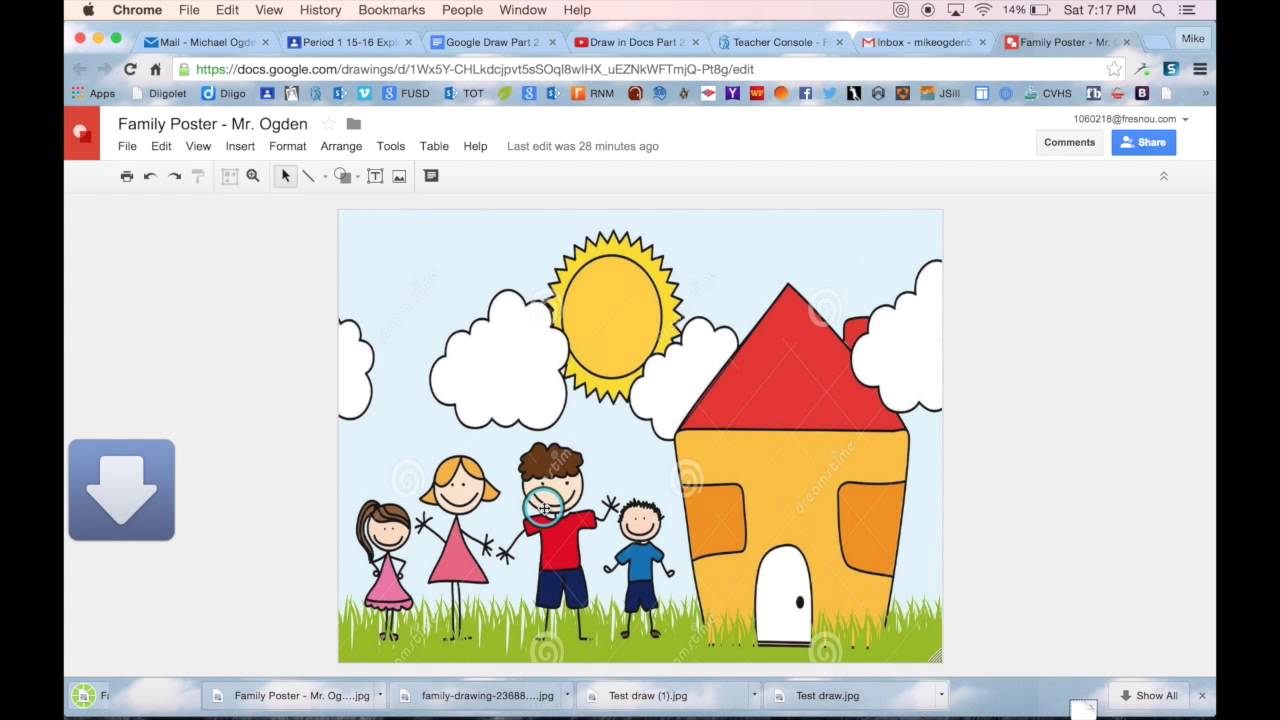Switch to the Google Draw Part 2 tab
1280x720 pixels.
pyautogui.click(x=492, y=42)
